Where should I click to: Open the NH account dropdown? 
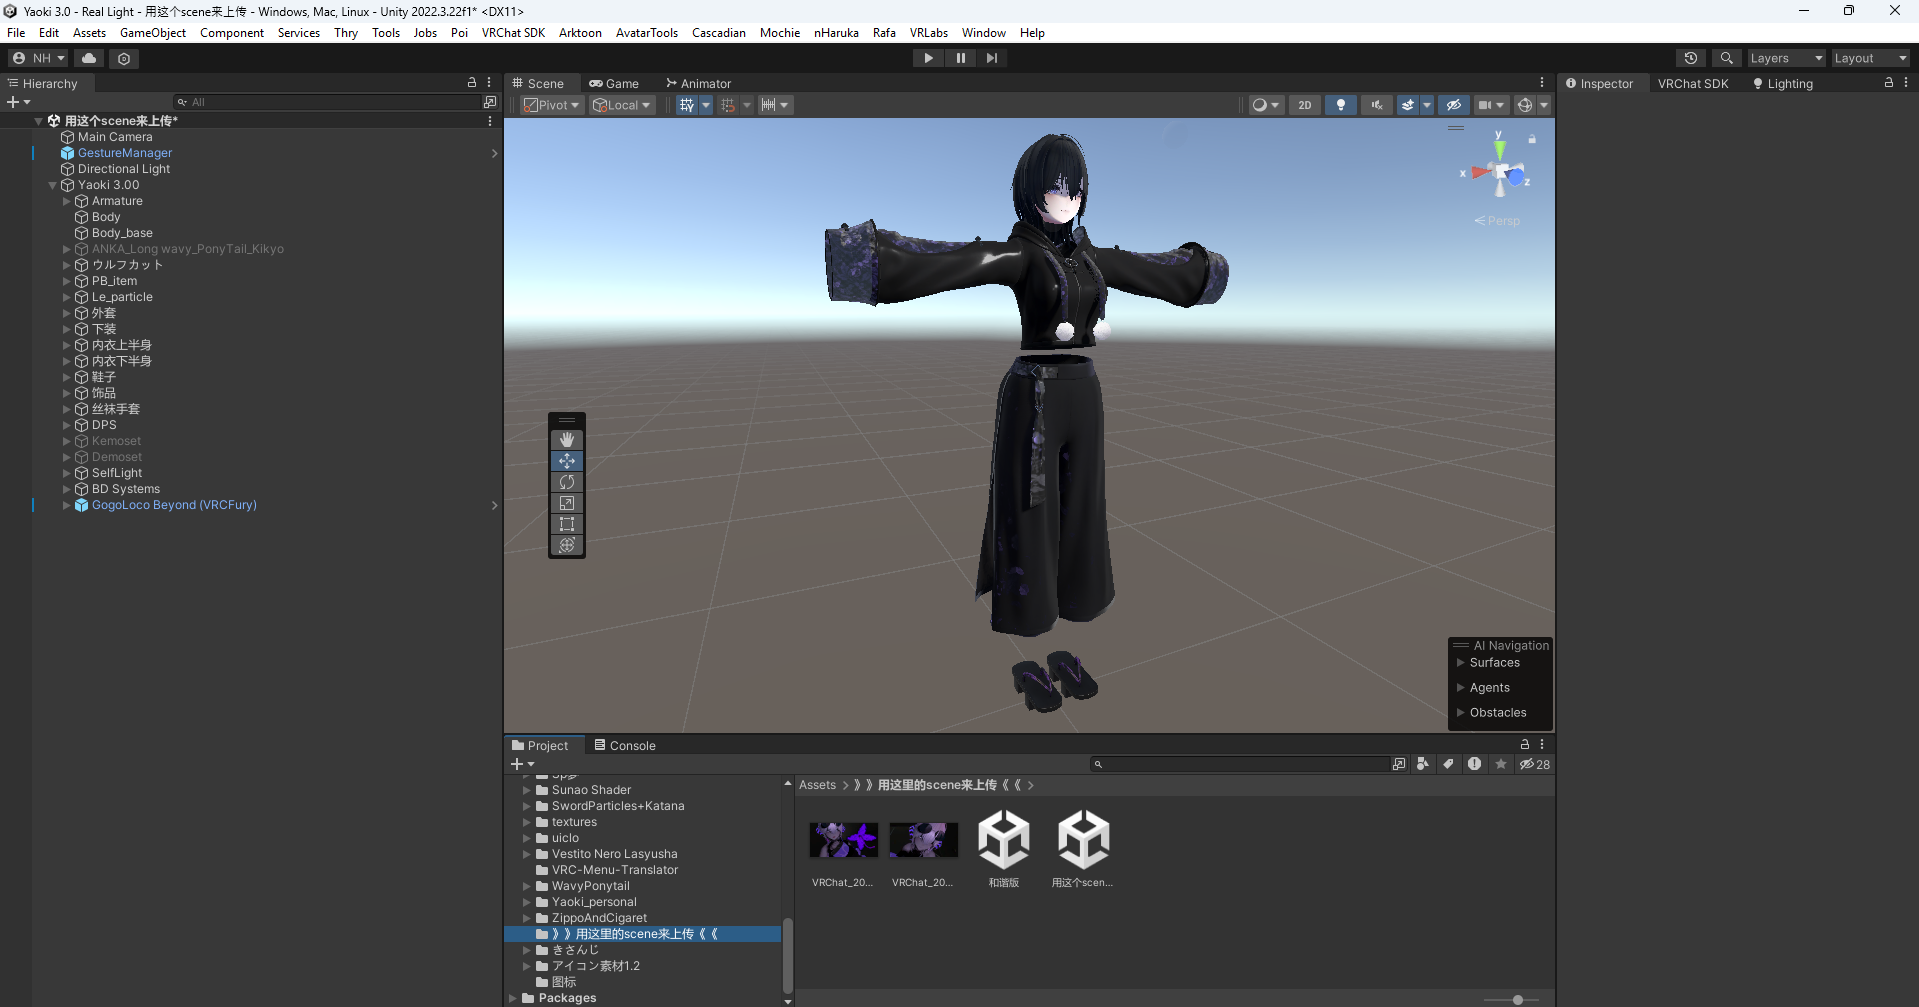point(39,58)
